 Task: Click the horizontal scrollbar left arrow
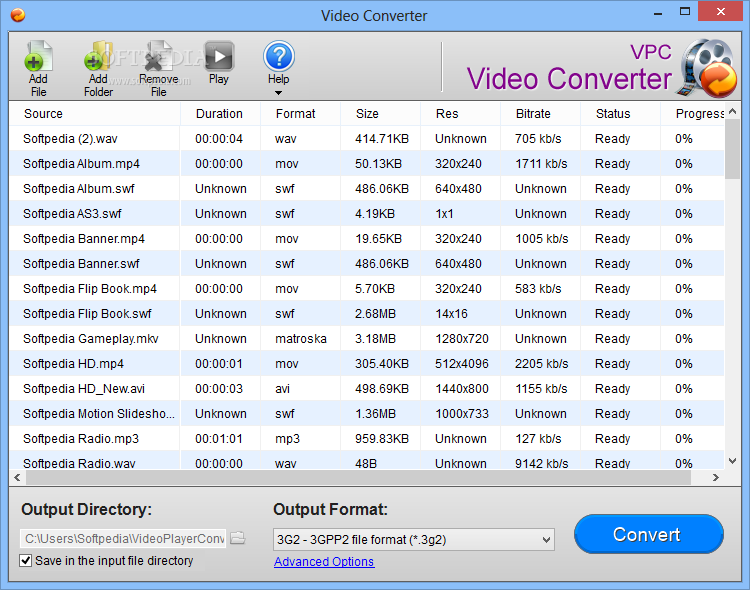point(17,477)
